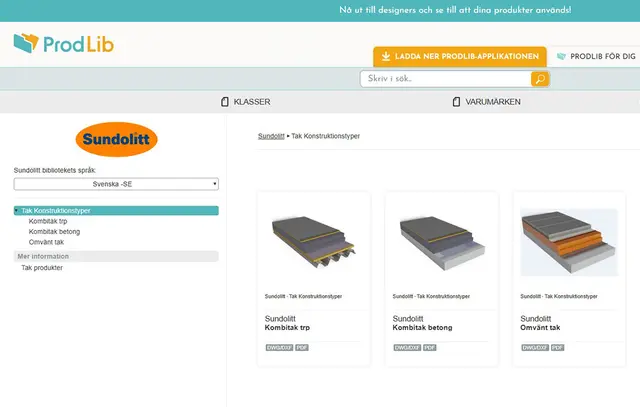This screenshot has height=407, width=640.
Task: Click the download arrow icon on the orange button
Action: 386,56
